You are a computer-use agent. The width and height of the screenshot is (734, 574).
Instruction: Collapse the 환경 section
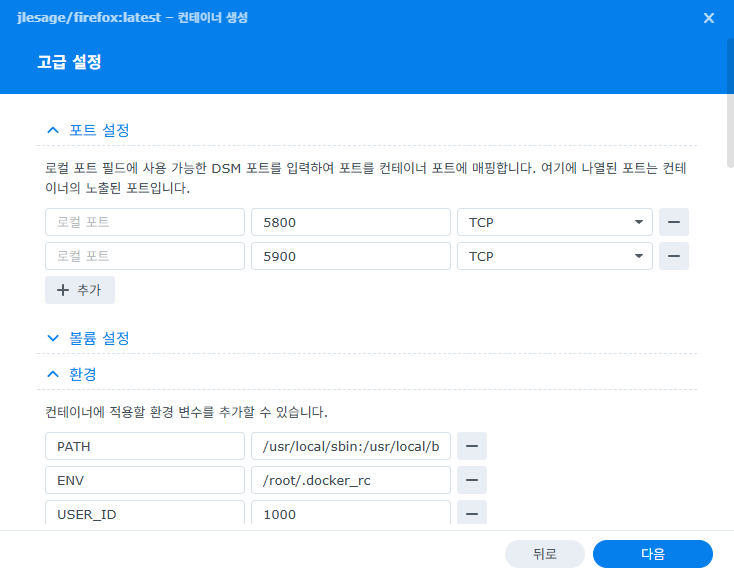54,374
